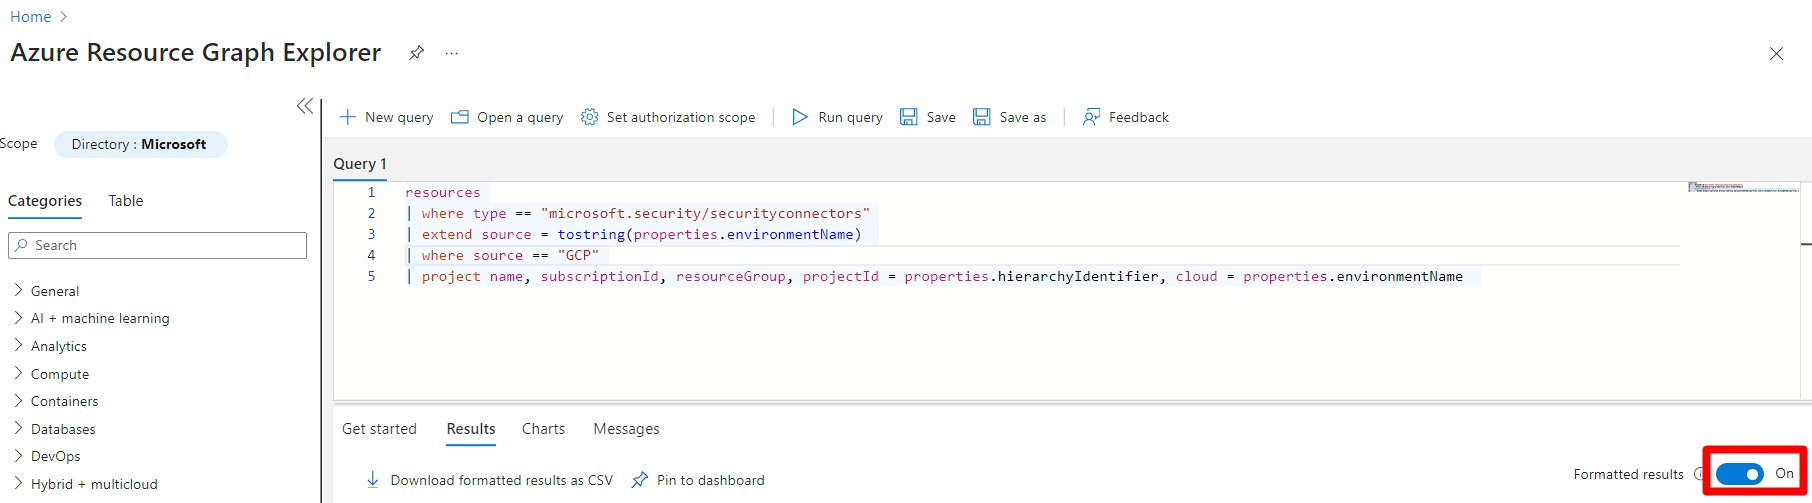The width and height of the screenshot is (1812, 503).
Task: Click "properties.hierarchyIdentifier" on line 5
Action: tap(1032, 276)
